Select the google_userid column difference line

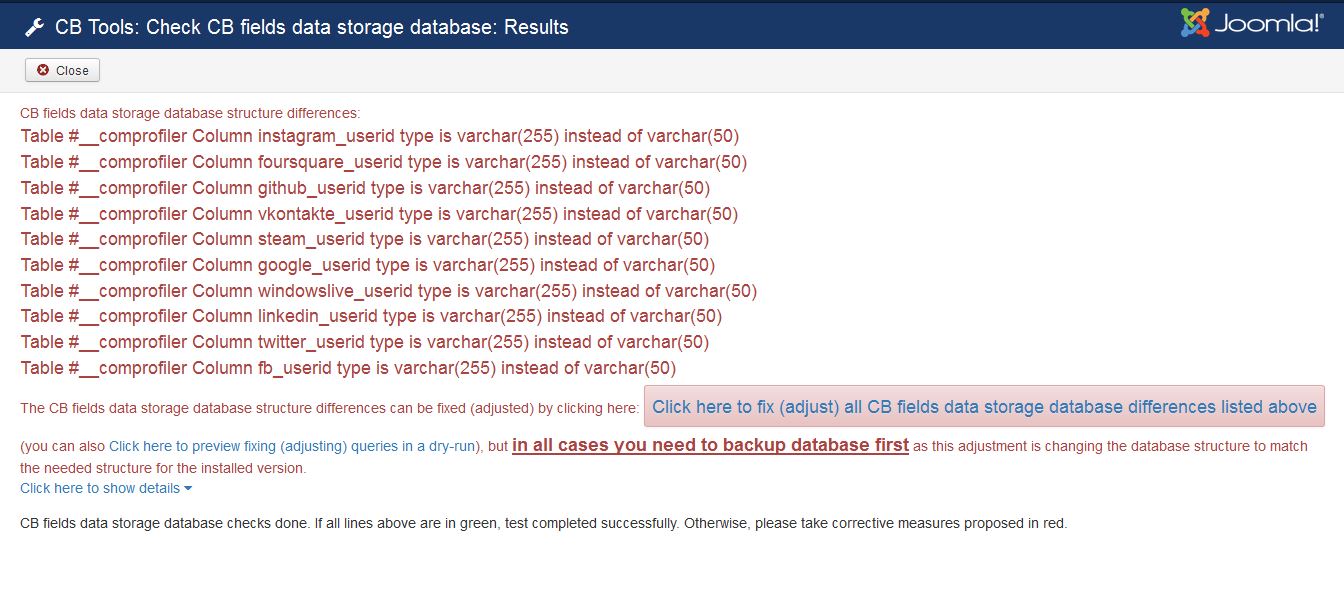click(x=368, y=265)
